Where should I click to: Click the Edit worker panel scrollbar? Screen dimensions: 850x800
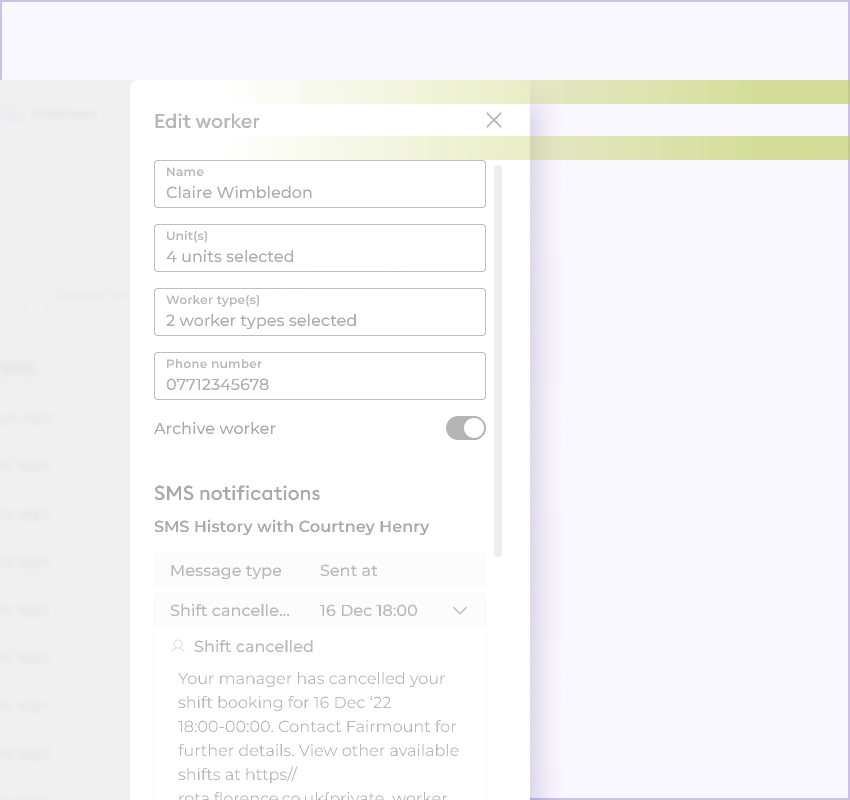498,361
